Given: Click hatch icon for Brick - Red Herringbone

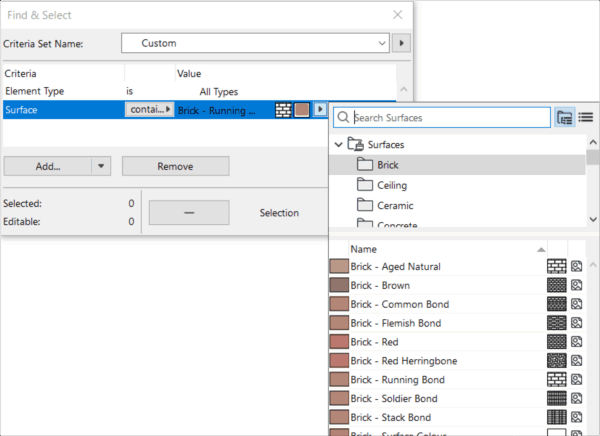Looking at the screenshot, I should click(x=556, y=361).
